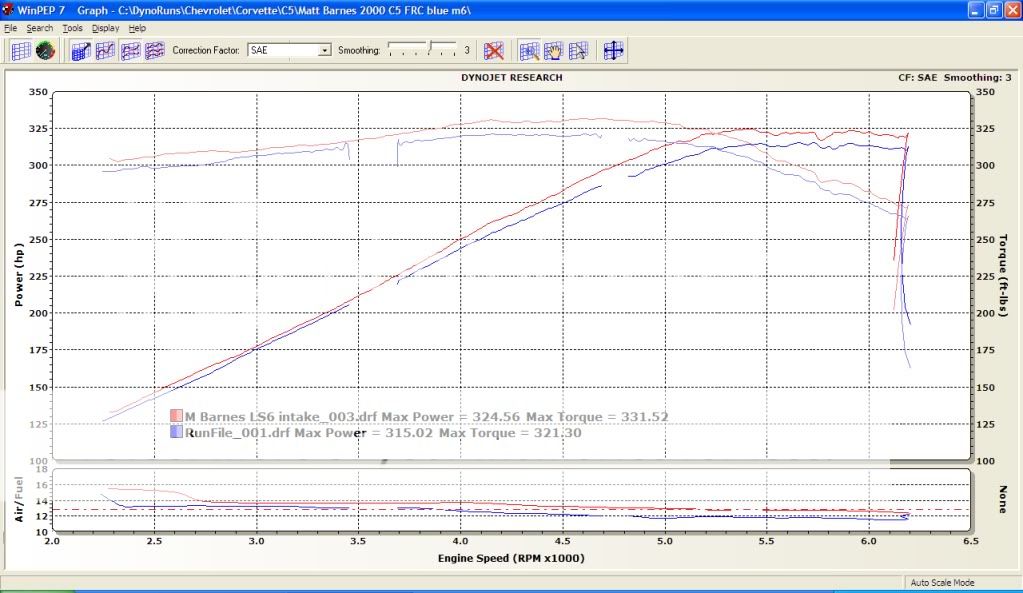This screenshot has height=593, width=1023.
Task: Open the Correction Factor dropdown
Action: pos(323,50)
